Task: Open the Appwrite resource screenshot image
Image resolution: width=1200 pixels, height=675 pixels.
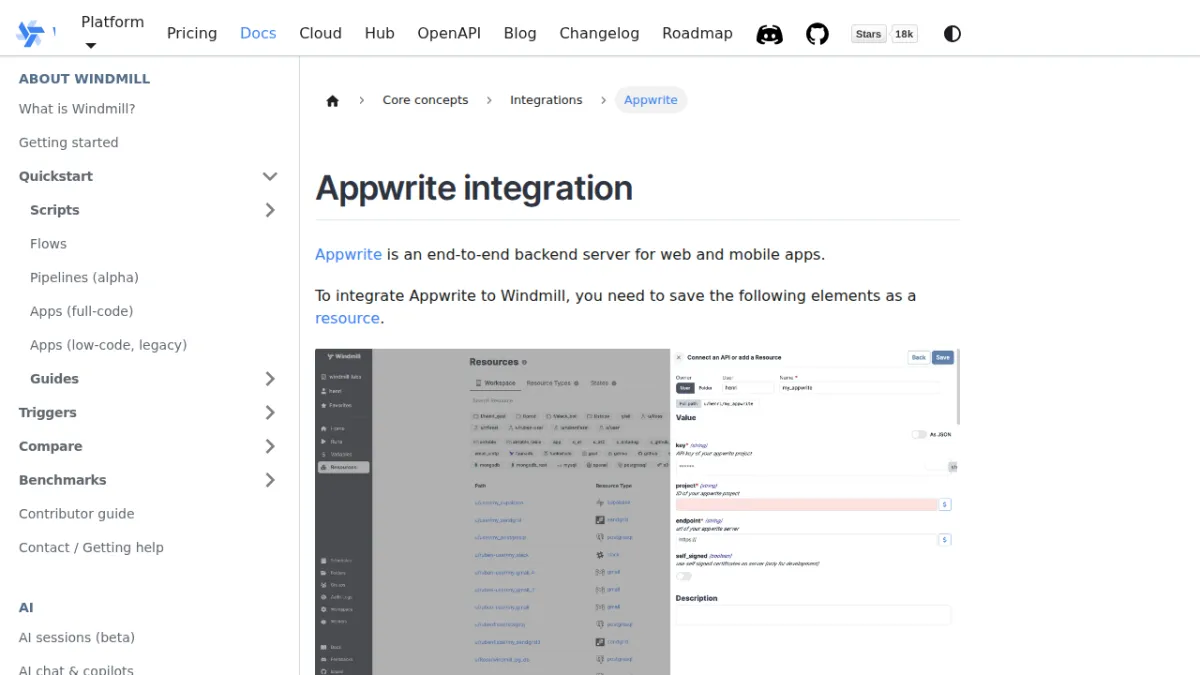Action: (x=637, y=511)
